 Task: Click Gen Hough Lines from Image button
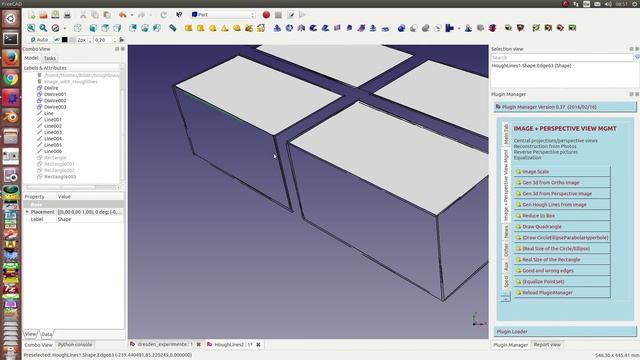click(x=562, y=204)
